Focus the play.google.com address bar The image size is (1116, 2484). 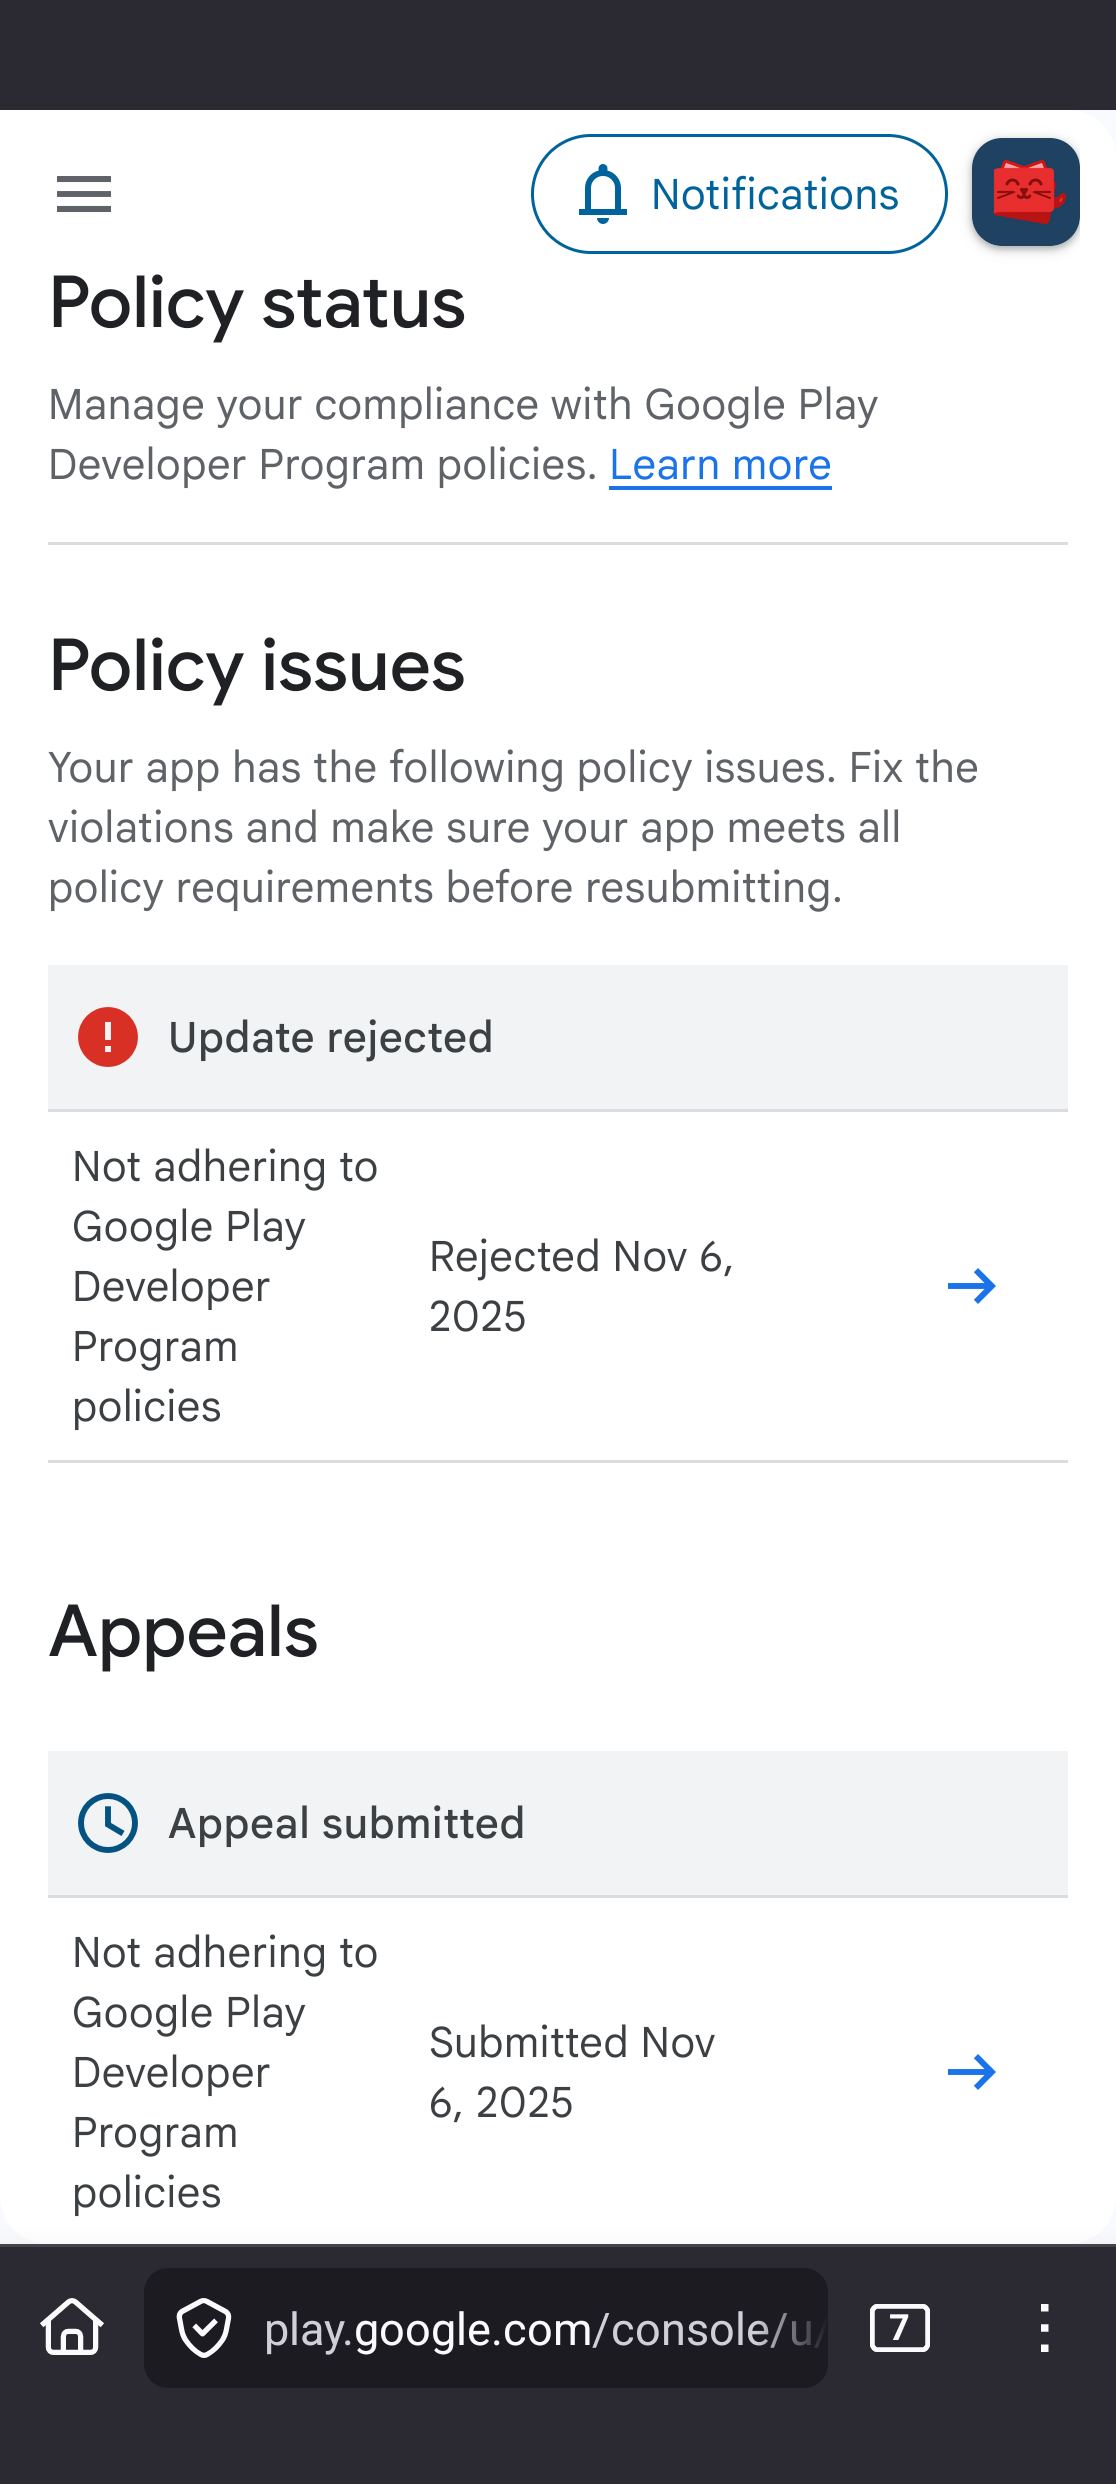540,2328
